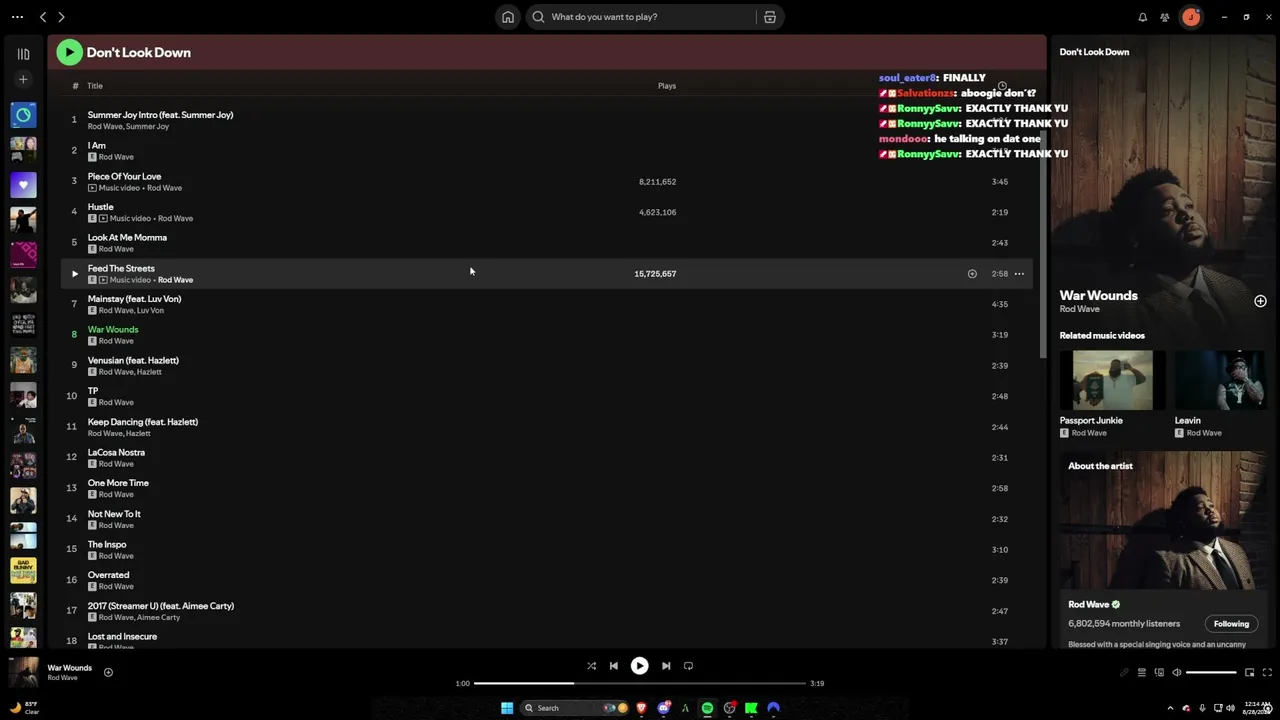Open Rod Wave artist link under War Wounds heading
The height and width of the screenshot is (720, 1280).
tap(1079, 309)
